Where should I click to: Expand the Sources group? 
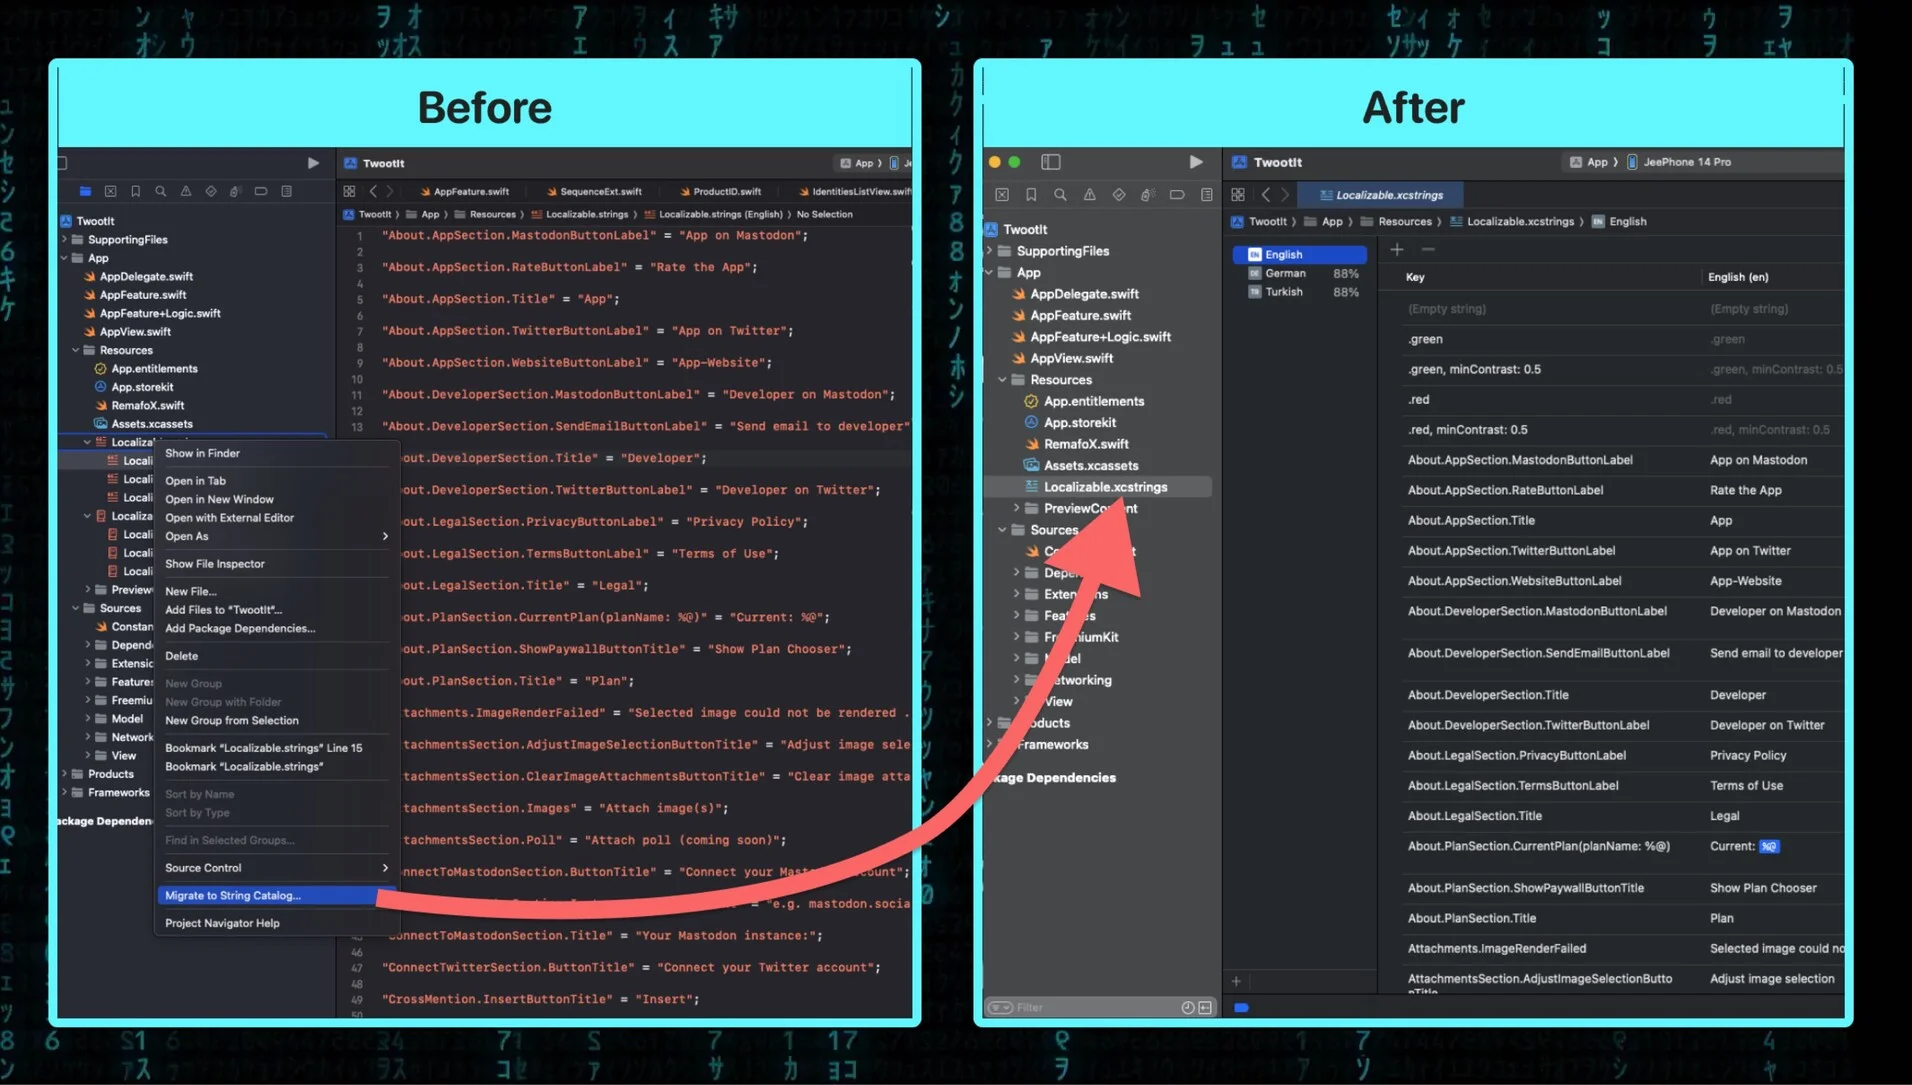pos(74,607)
